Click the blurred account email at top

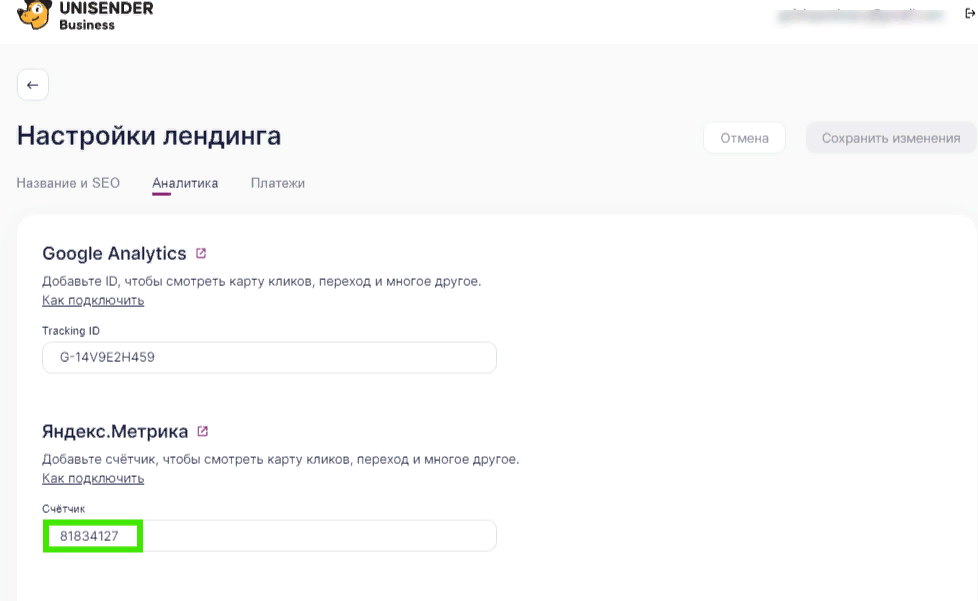tap(861, 15)
